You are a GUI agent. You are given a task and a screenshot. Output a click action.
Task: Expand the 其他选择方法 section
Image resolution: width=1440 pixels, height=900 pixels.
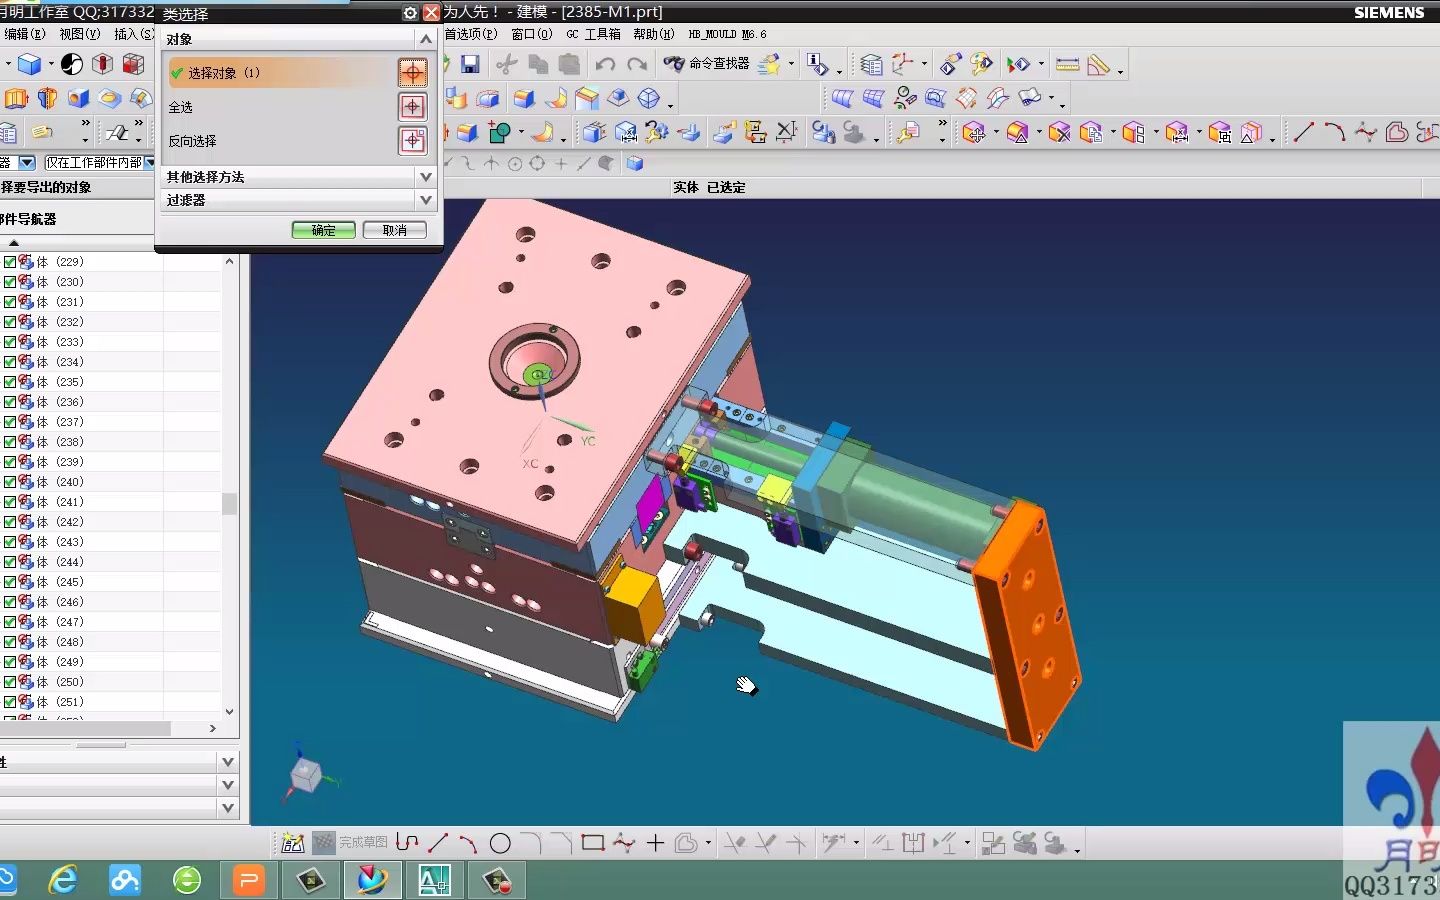[425, 177]
